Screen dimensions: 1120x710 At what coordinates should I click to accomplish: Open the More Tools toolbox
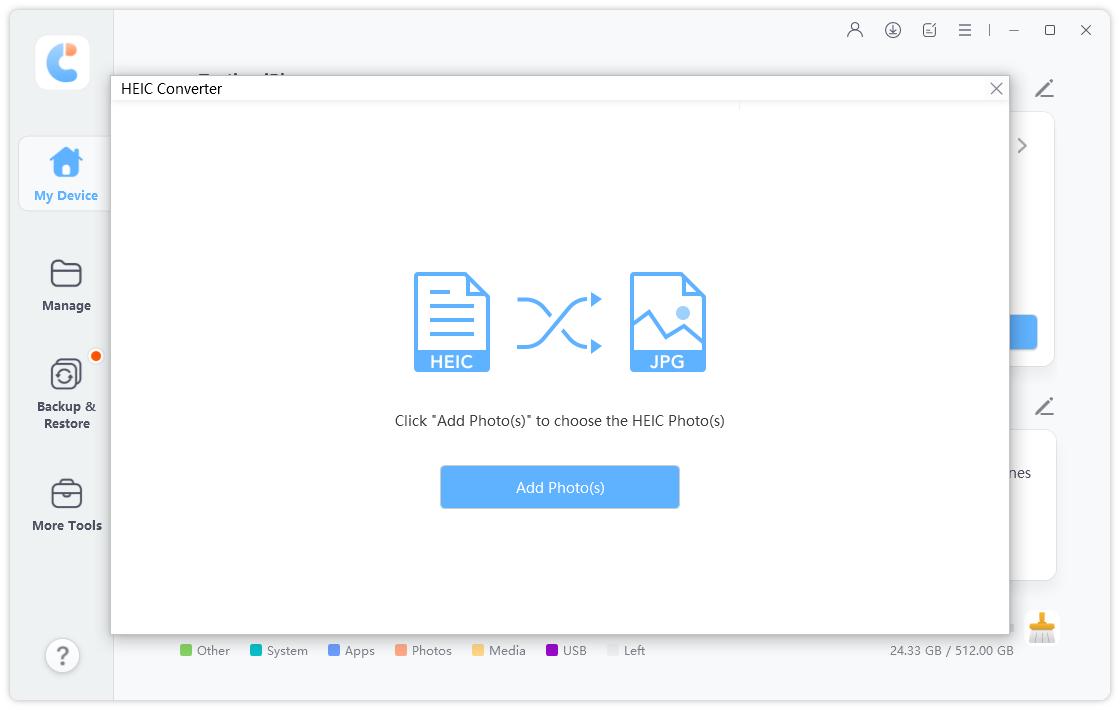(66, 505)
